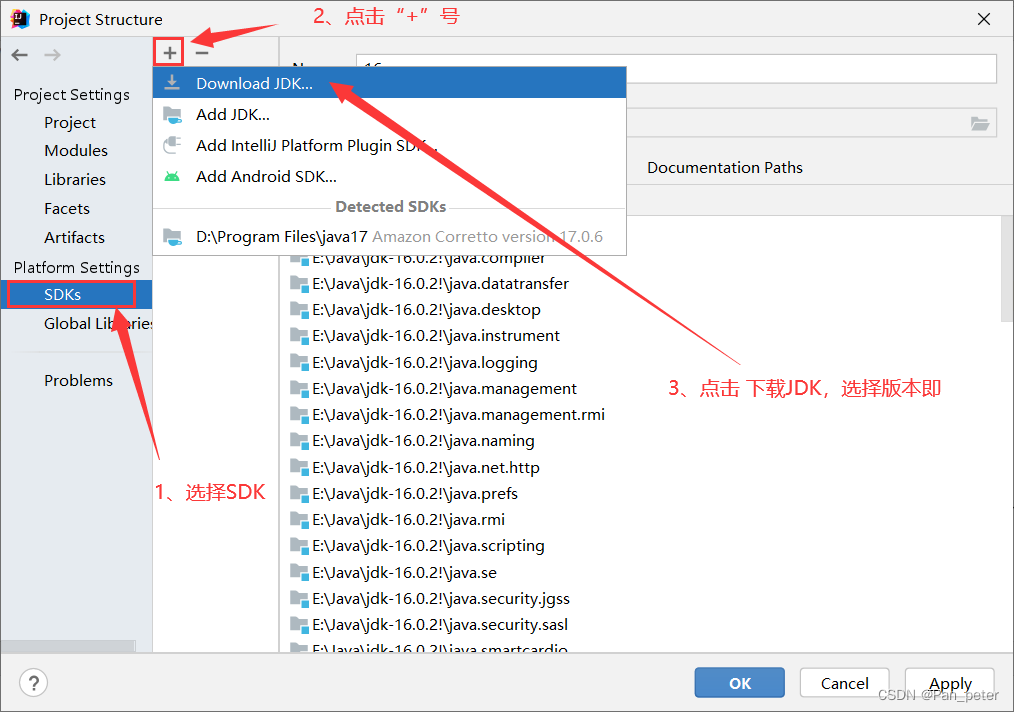Click the plugin icon beside IntelliJ Platform Plugin SDK
Image resolution: width=1014 pixels, height=712 pixels.
(x=172, y=145)
